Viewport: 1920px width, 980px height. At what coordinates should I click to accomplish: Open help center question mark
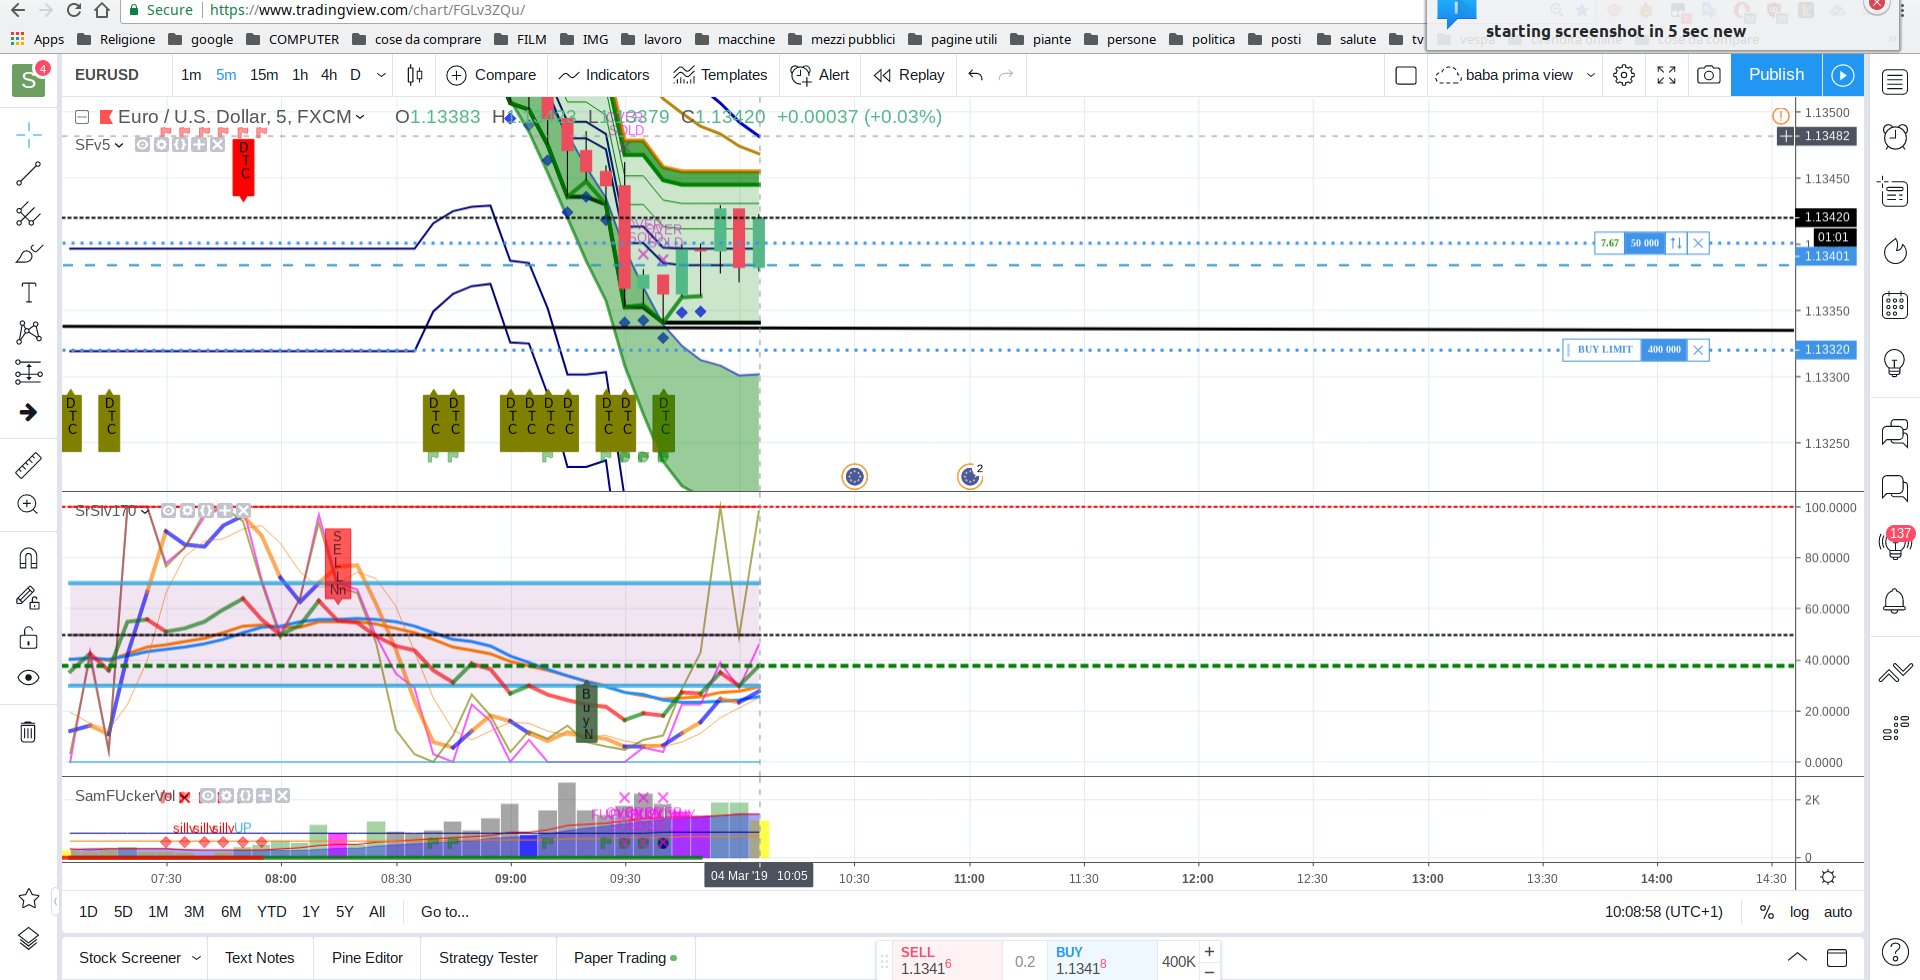1895,952
